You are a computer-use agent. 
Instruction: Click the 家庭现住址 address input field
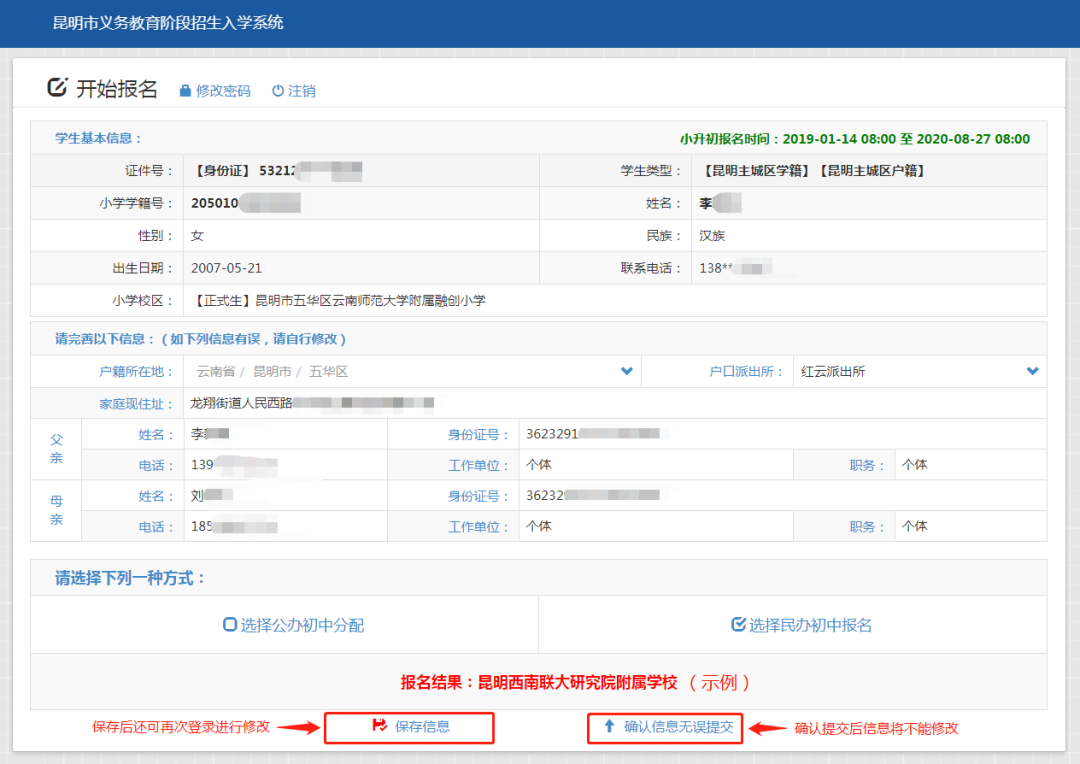pos(615,403)
